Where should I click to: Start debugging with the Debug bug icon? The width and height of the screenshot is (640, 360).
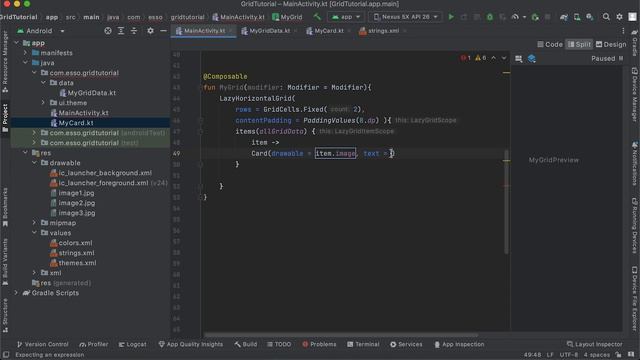[490, 17]
